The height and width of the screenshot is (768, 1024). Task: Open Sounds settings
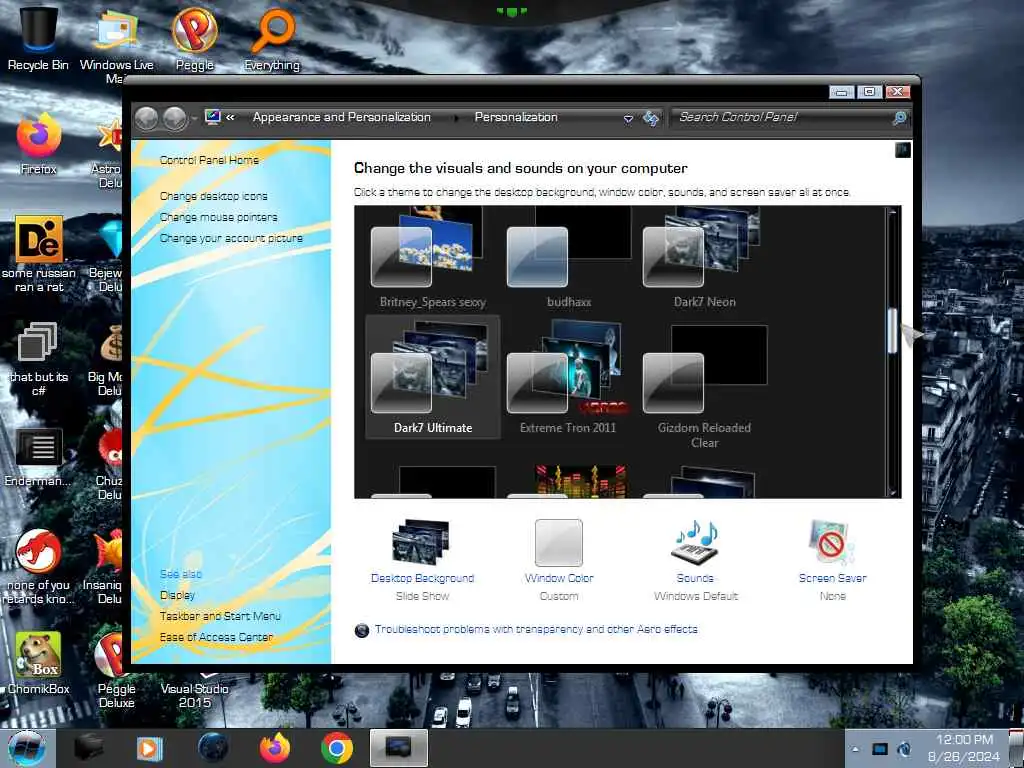pyautogui.click(x=696, y=560)
